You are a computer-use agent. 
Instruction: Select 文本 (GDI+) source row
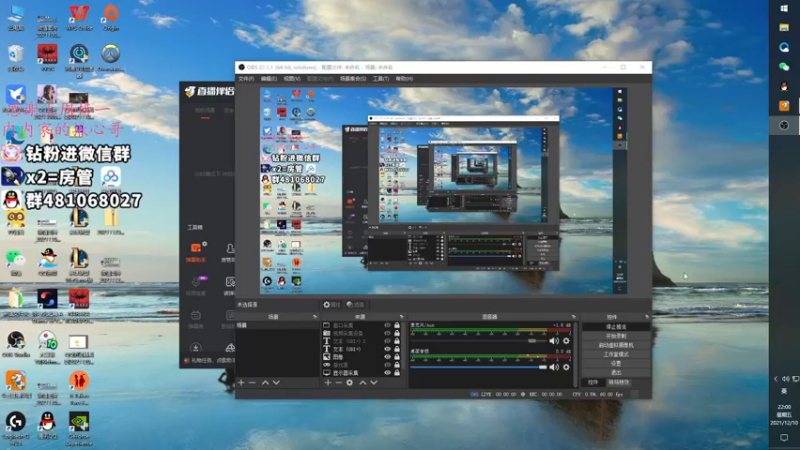pyautogui.click(x=362, y=349)
